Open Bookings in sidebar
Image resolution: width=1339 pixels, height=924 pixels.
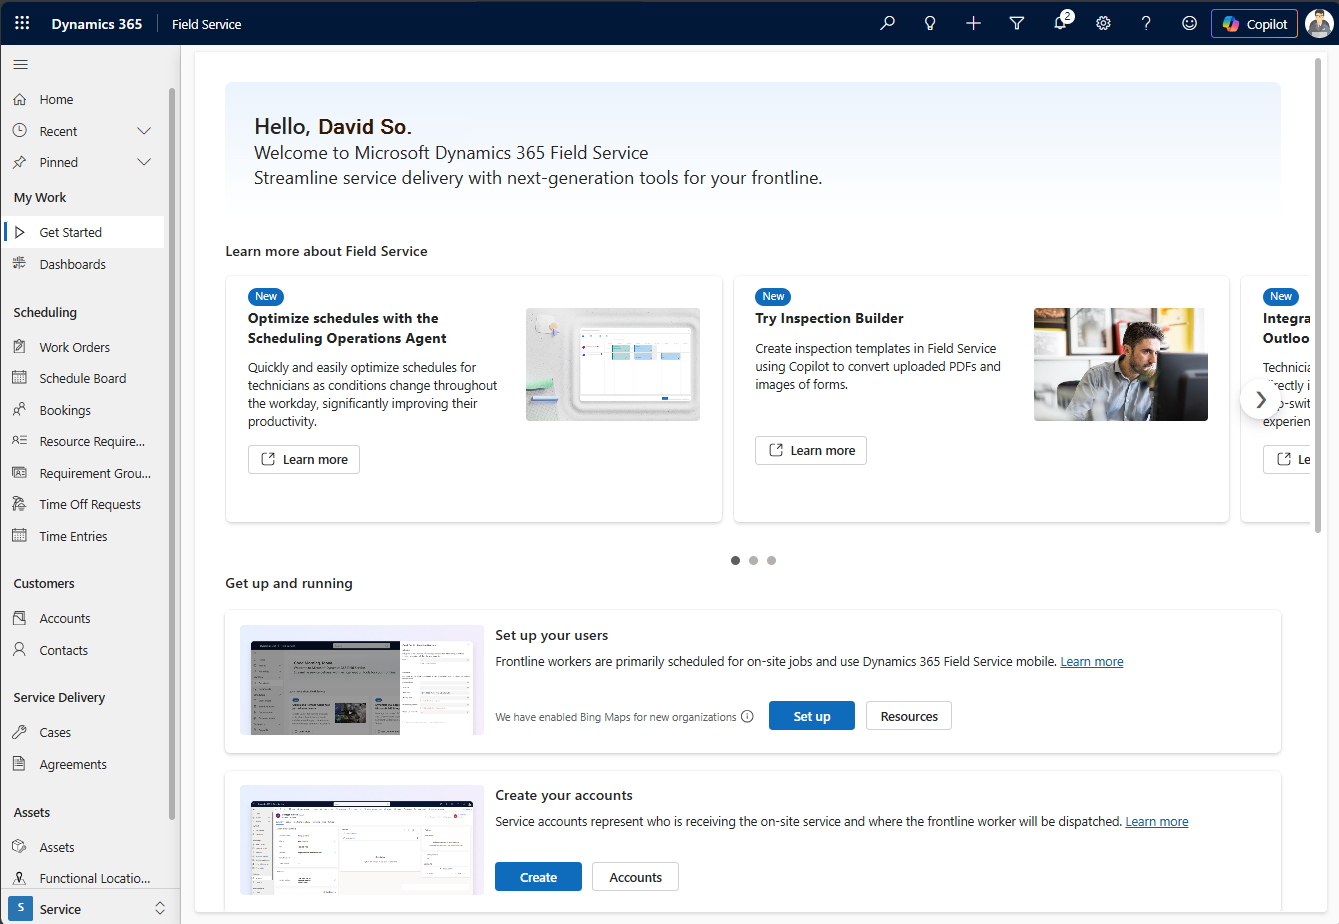[x=85, y=410]
